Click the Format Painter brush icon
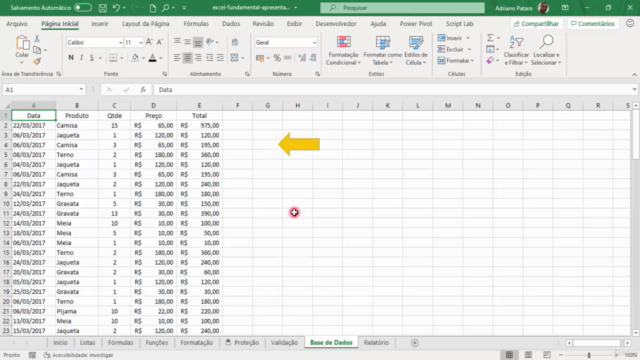Image resolution: width=640 pixels, height=360 pixels. click(37, 61)
